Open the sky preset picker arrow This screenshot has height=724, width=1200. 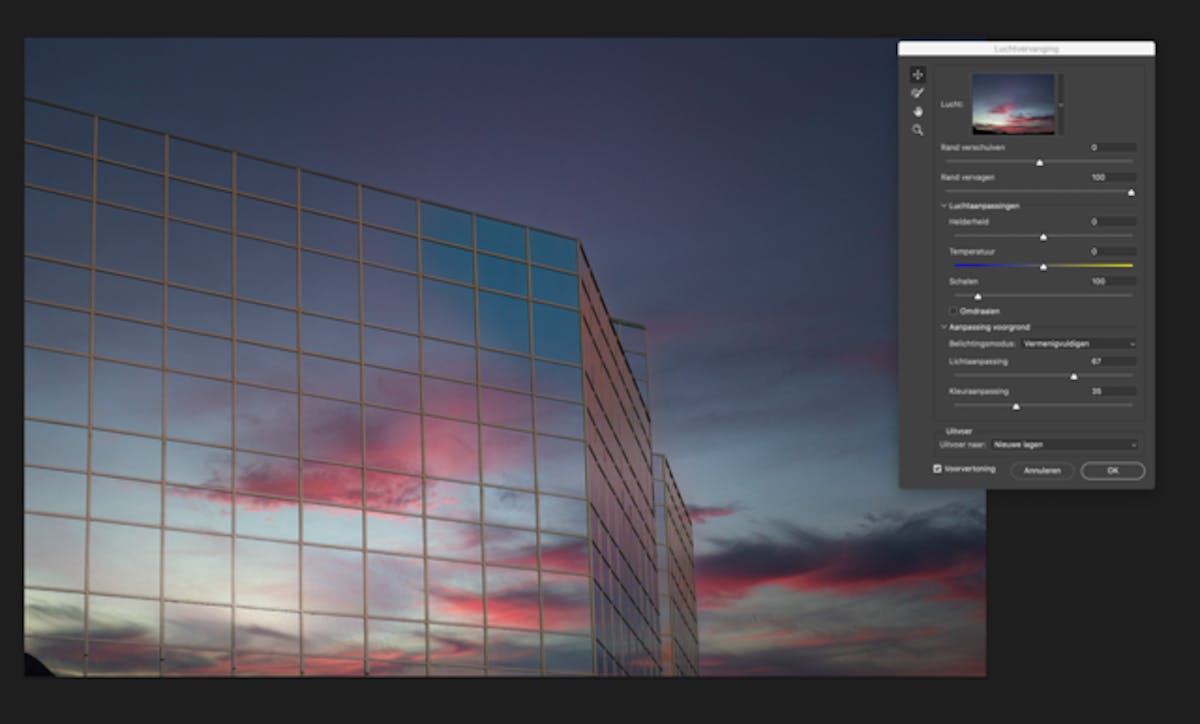pos(1062,103)
